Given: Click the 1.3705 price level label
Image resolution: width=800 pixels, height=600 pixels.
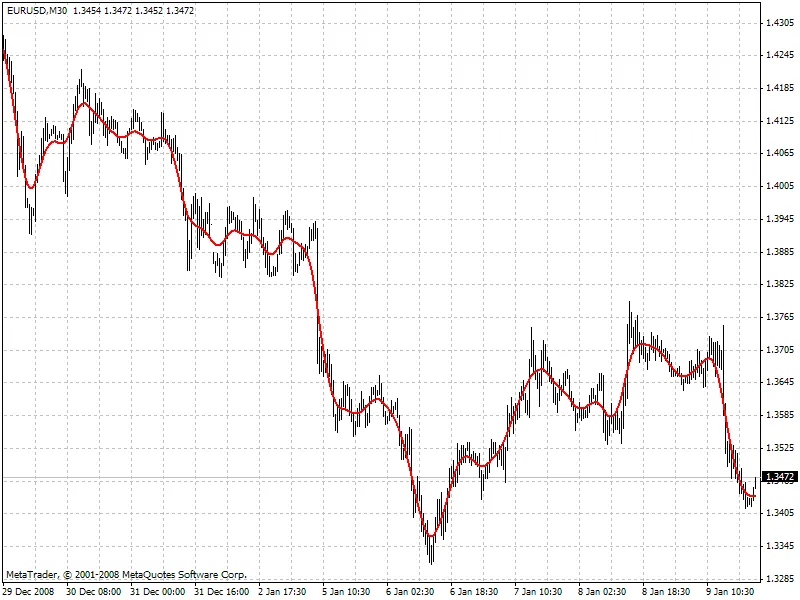Looking at the screenshot, I should (x=779, y=350).
